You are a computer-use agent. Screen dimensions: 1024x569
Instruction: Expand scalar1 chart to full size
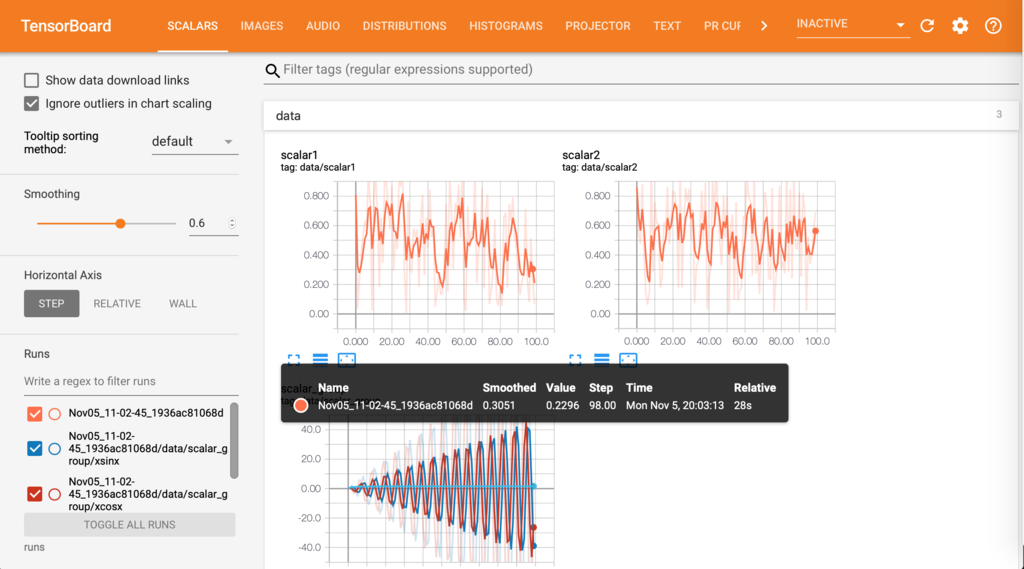[x=294, y=359]
